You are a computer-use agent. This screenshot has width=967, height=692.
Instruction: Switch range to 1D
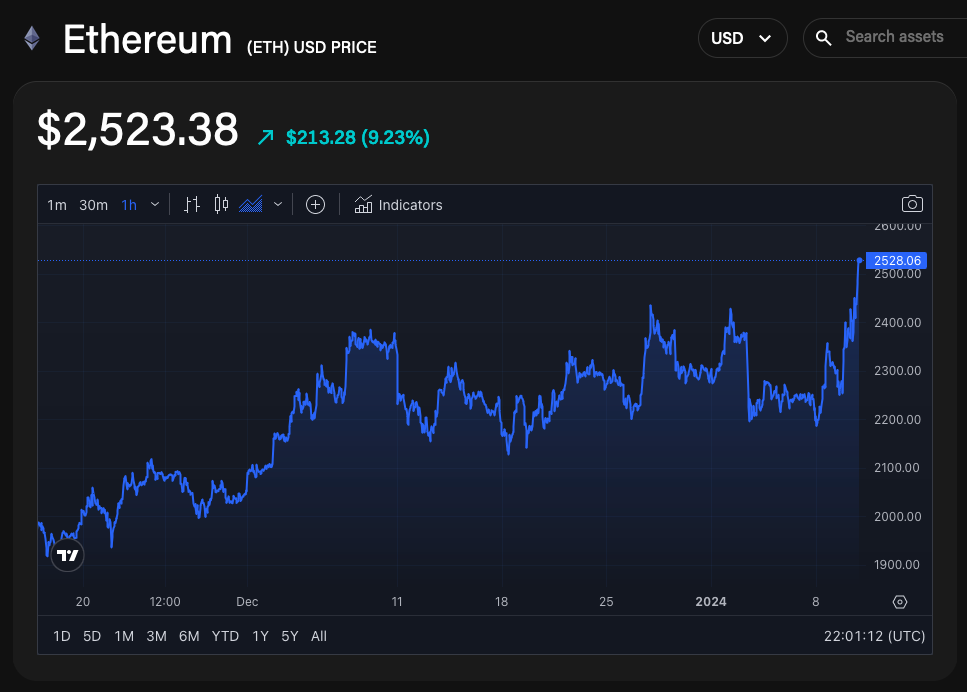[x=61, y=636]
